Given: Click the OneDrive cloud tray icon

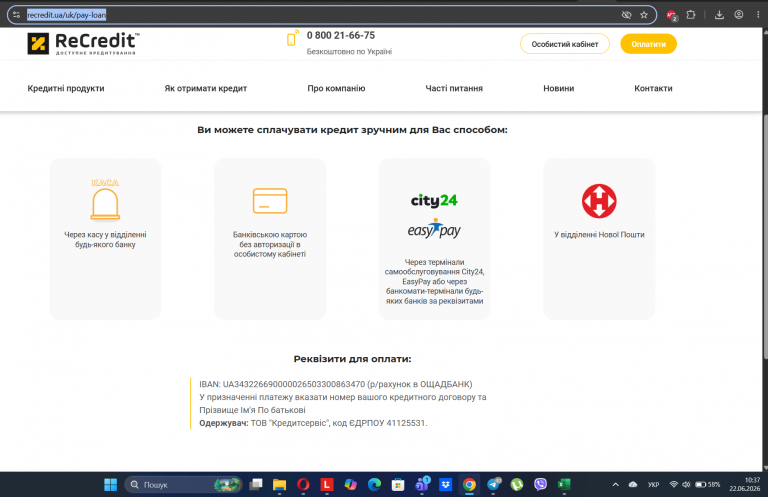Looking at the screenshot, I should coord(633,484).
